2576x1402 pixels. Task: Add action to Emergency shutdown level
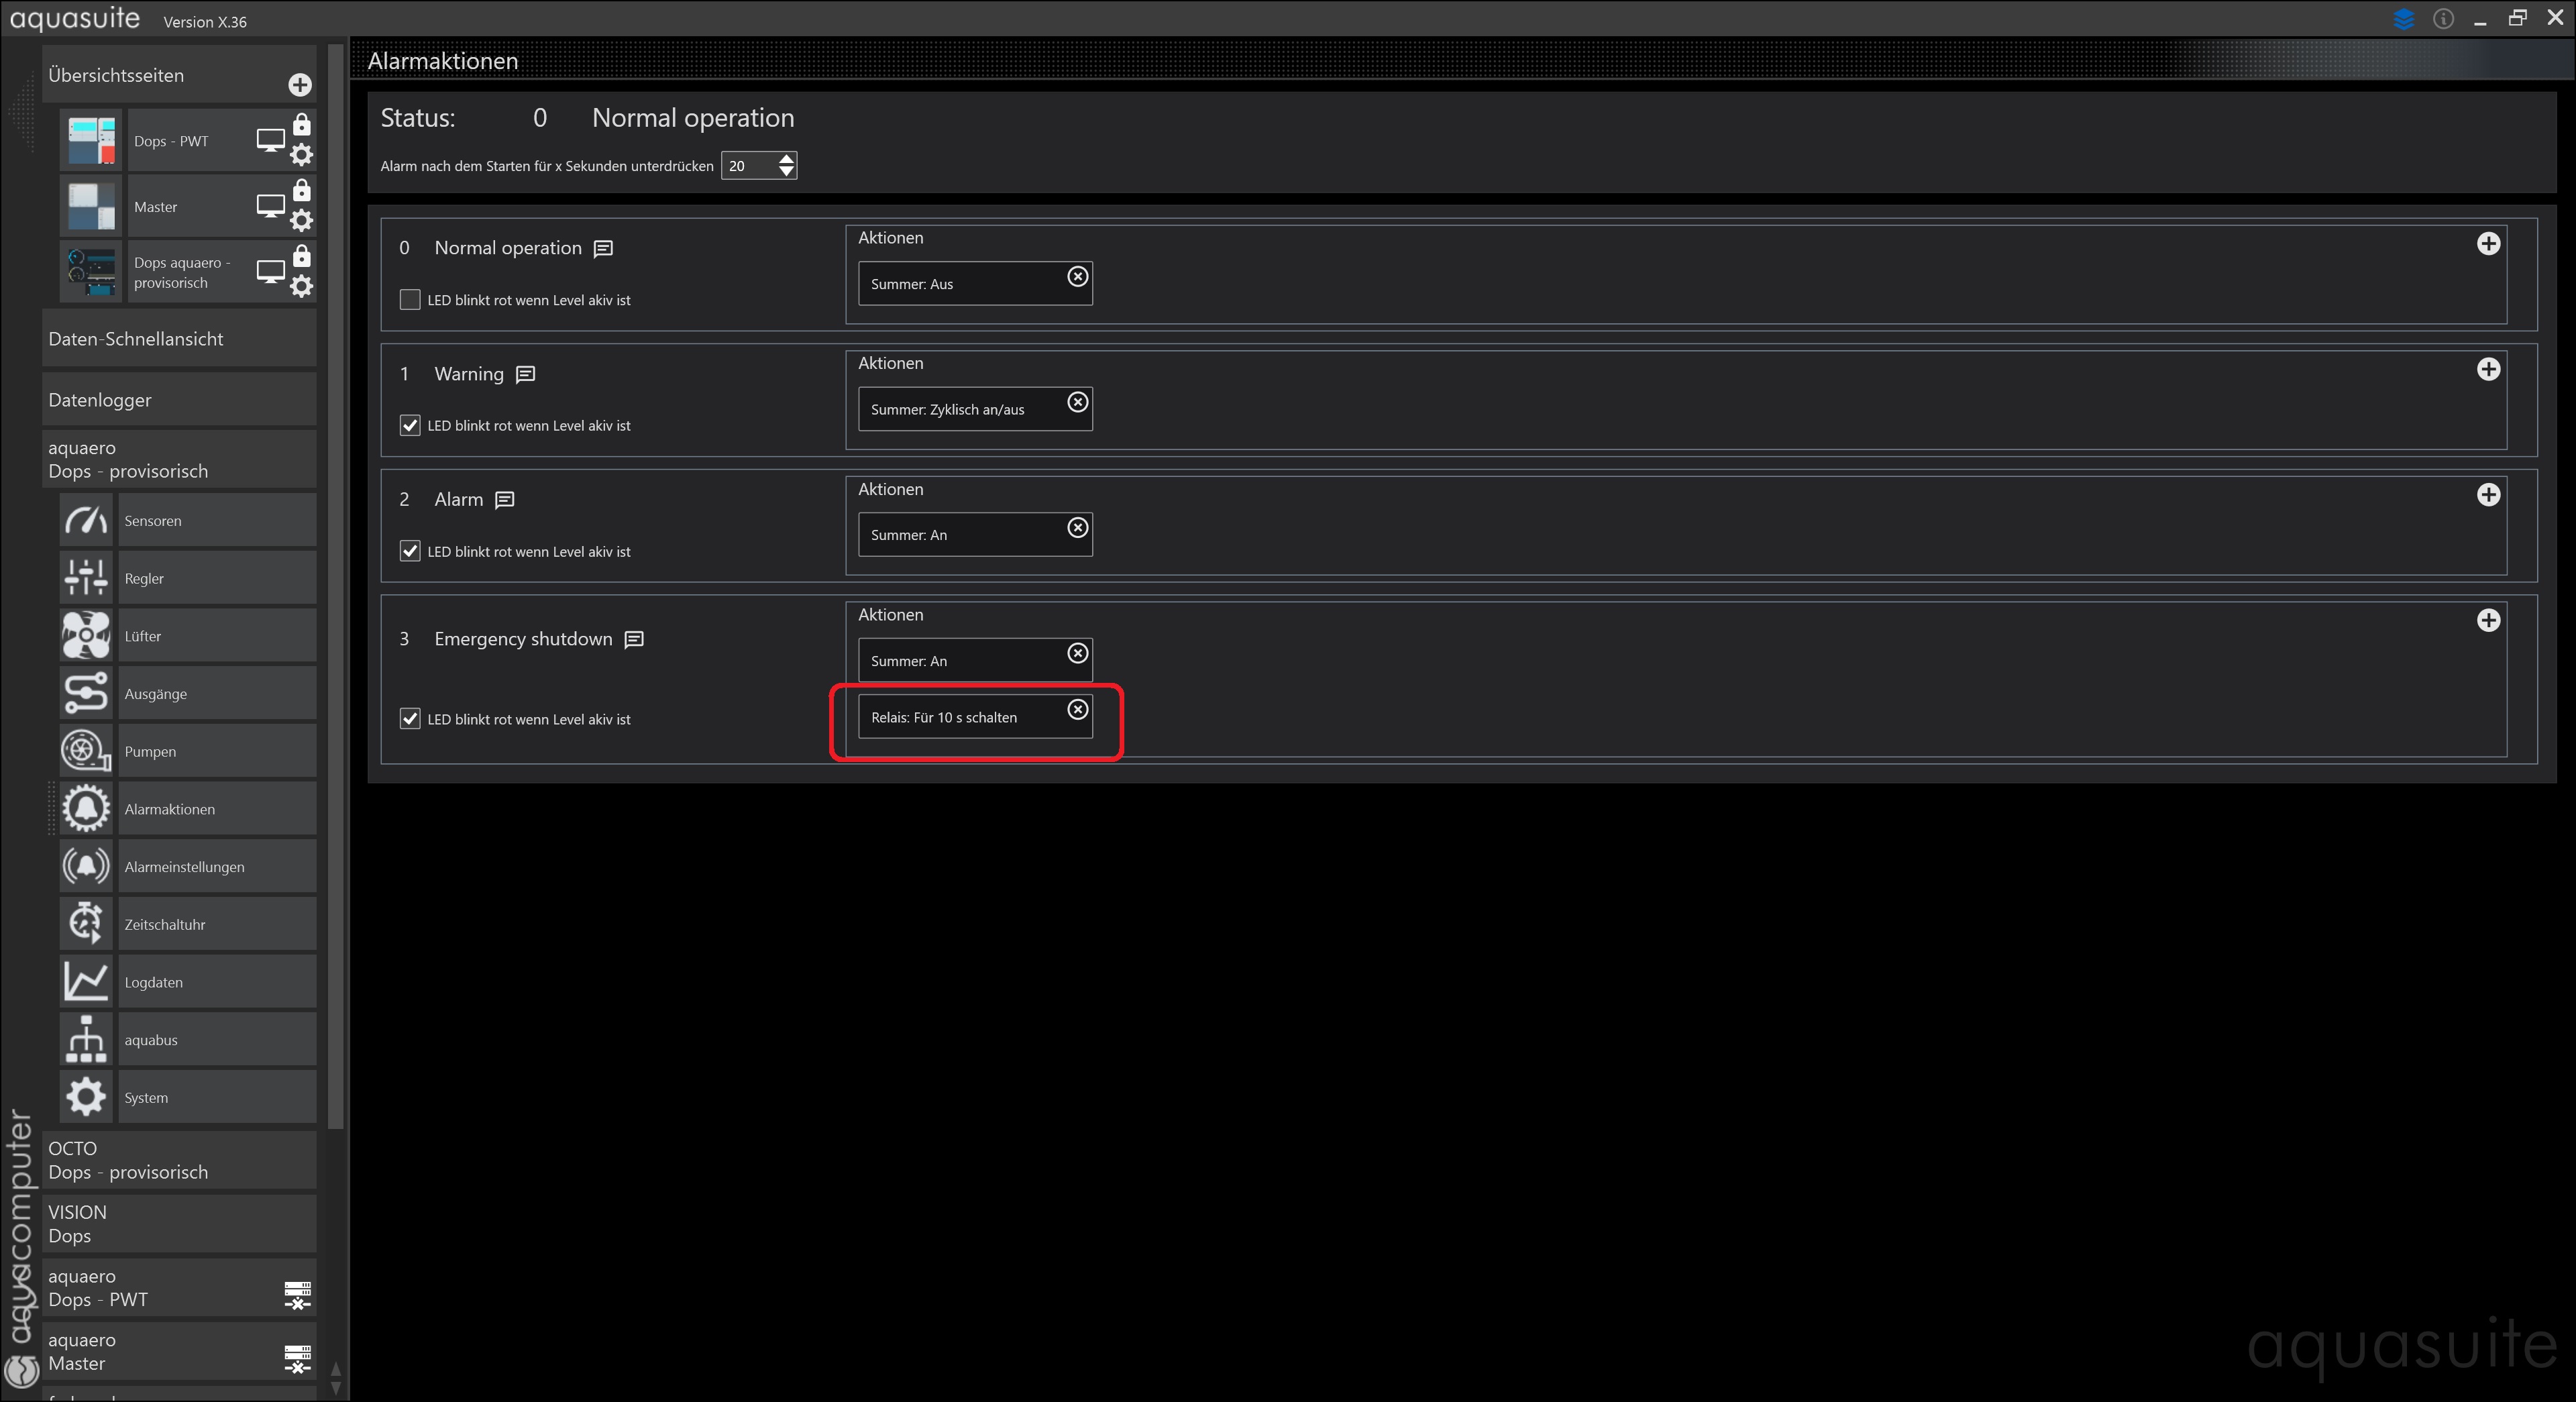pos(2488,620)
